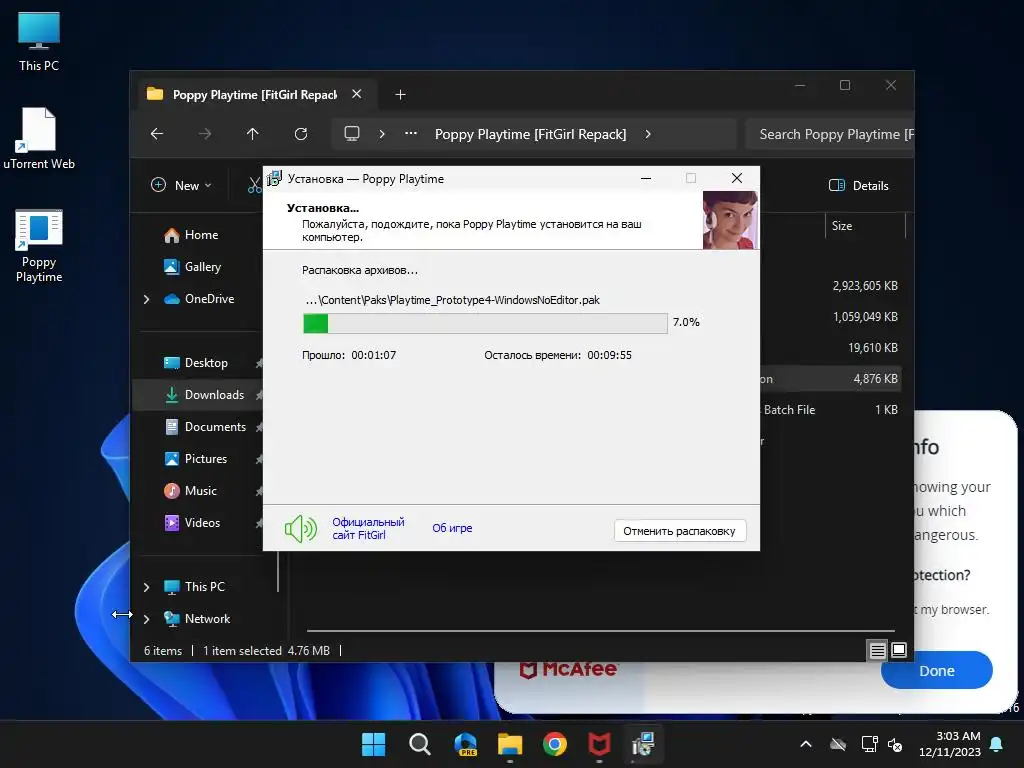Open taskbar Search

point(419,744)
